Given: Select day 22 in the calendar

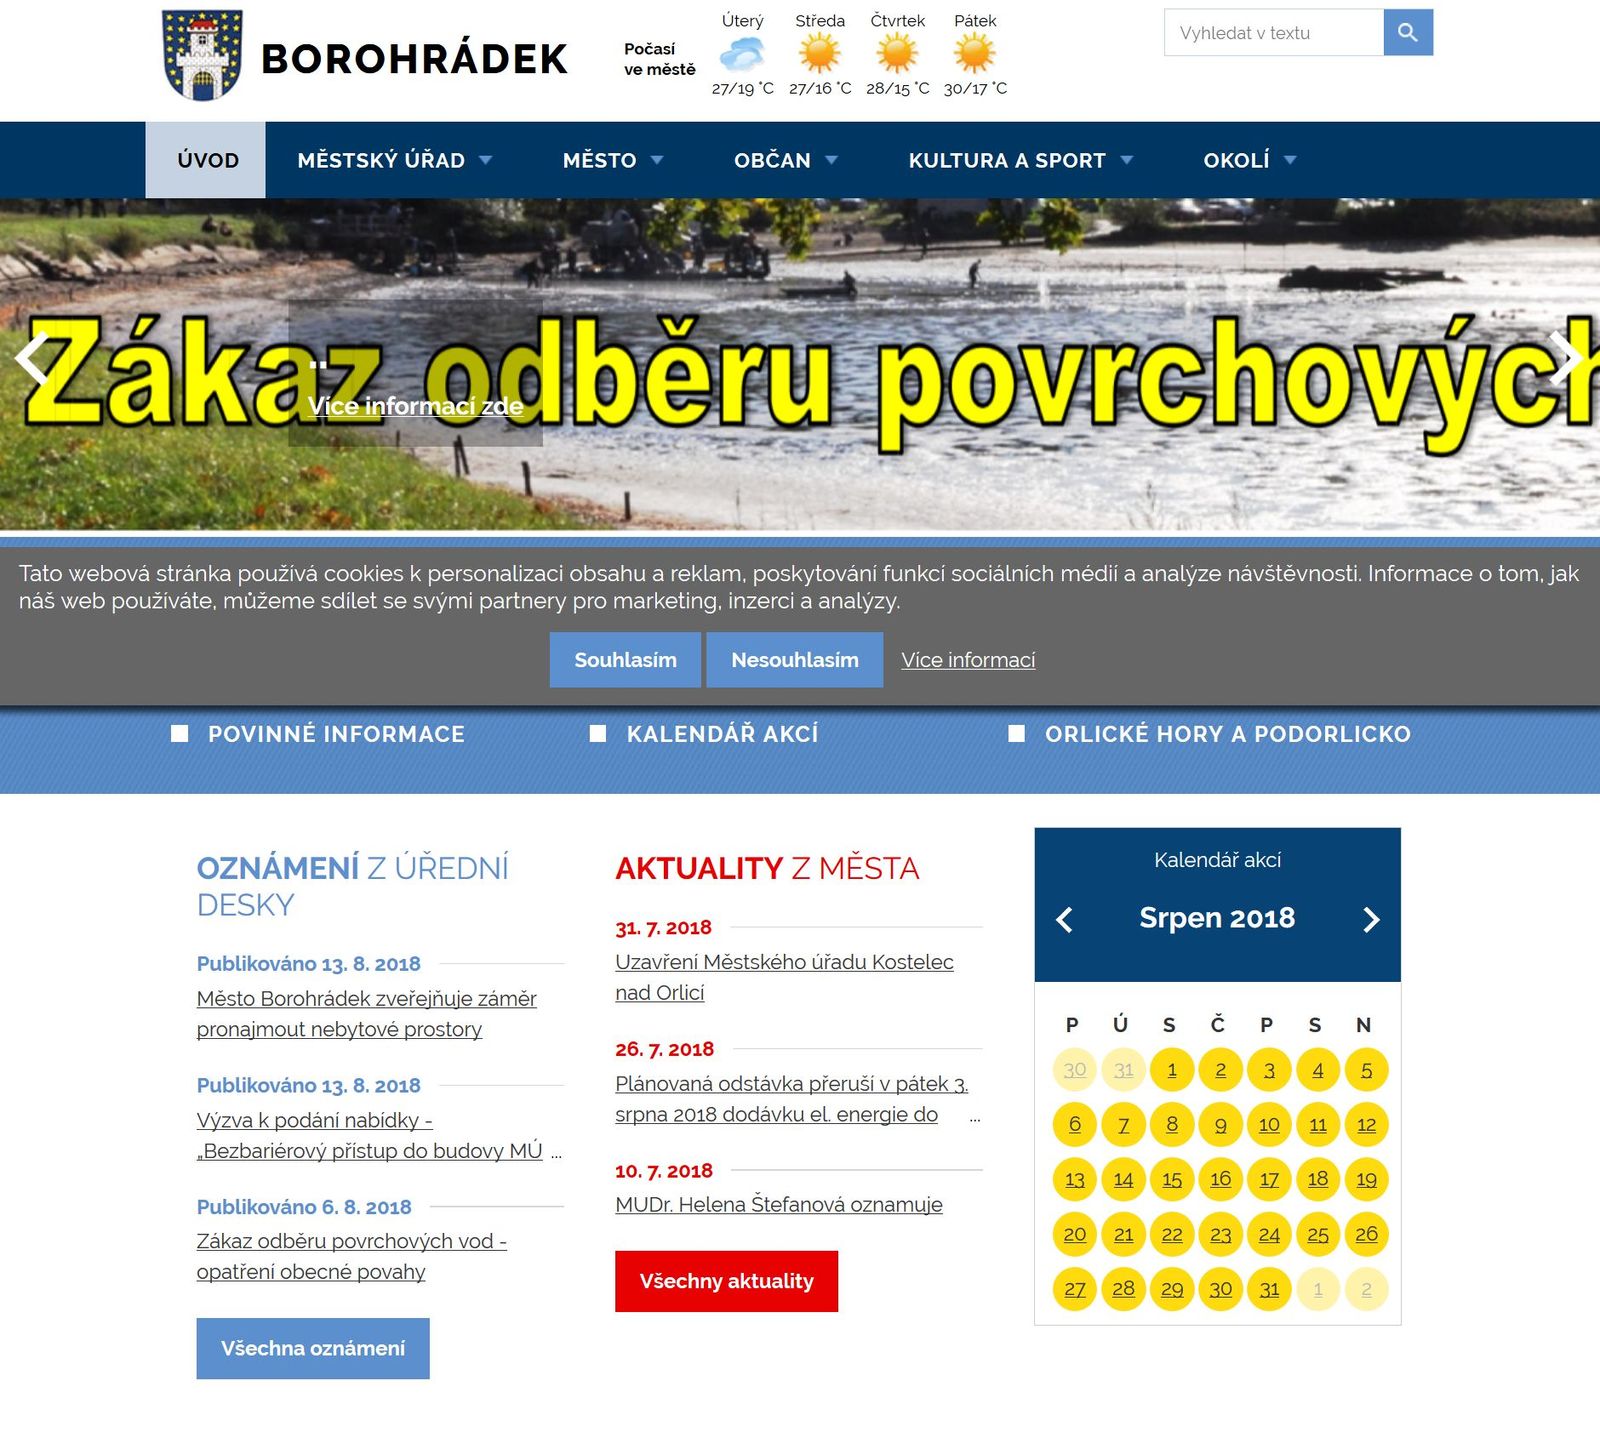Looking at the screenshot, I should (x=1172, y=1234).
